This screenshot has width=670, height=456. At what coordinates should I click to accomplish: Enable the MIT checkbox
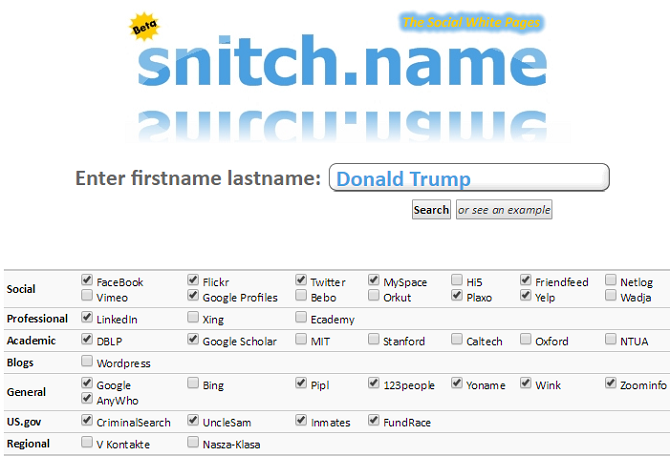click(301, 339)
